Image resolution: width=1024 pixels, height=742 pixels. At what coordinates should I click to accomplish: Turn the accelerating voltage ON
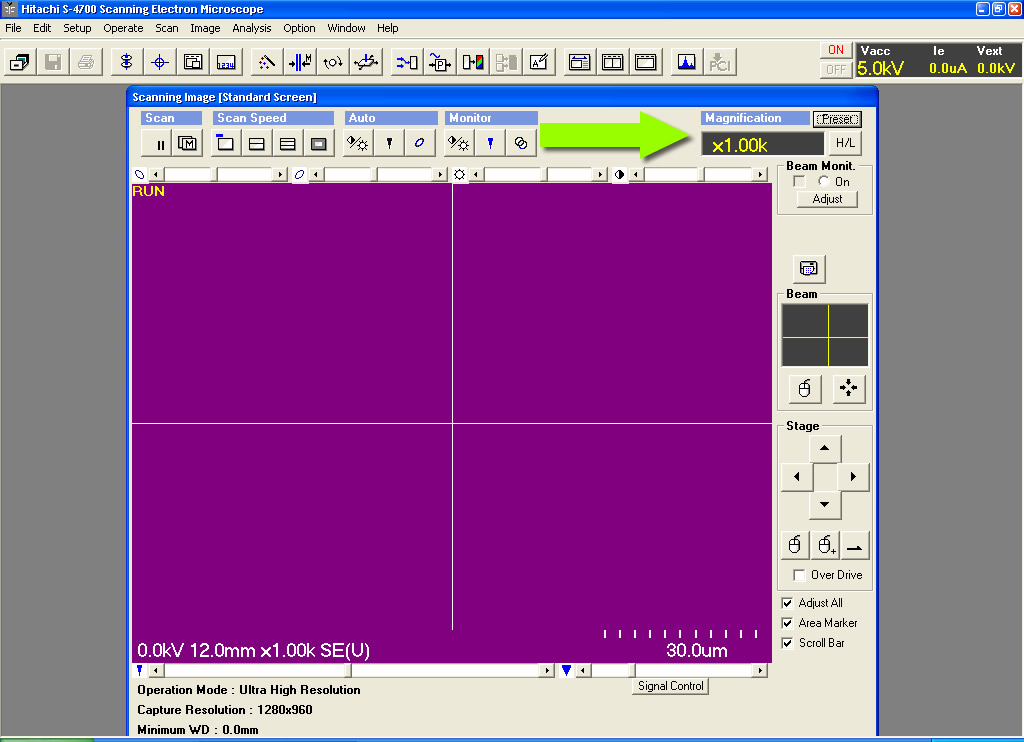click(836, 50)
